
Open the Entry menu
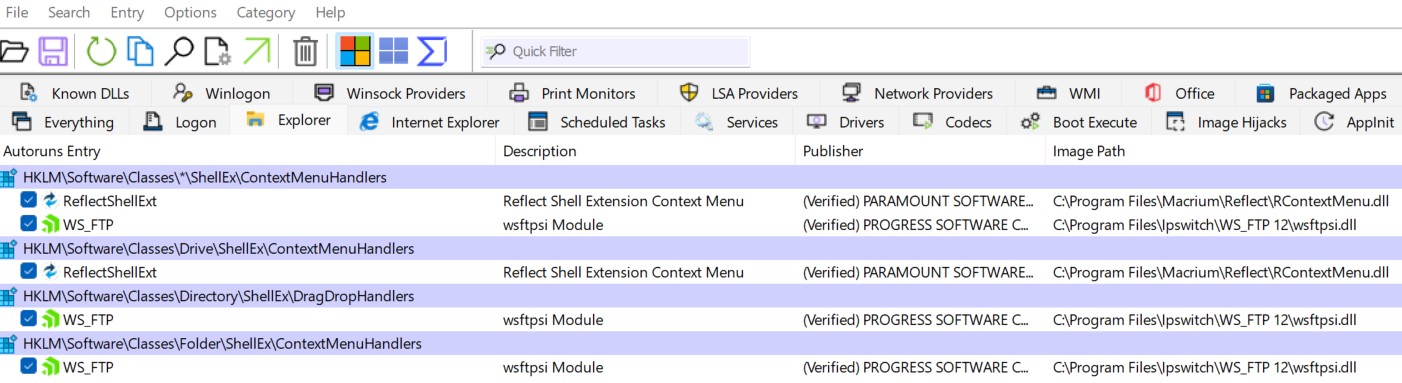click(127, 13)
